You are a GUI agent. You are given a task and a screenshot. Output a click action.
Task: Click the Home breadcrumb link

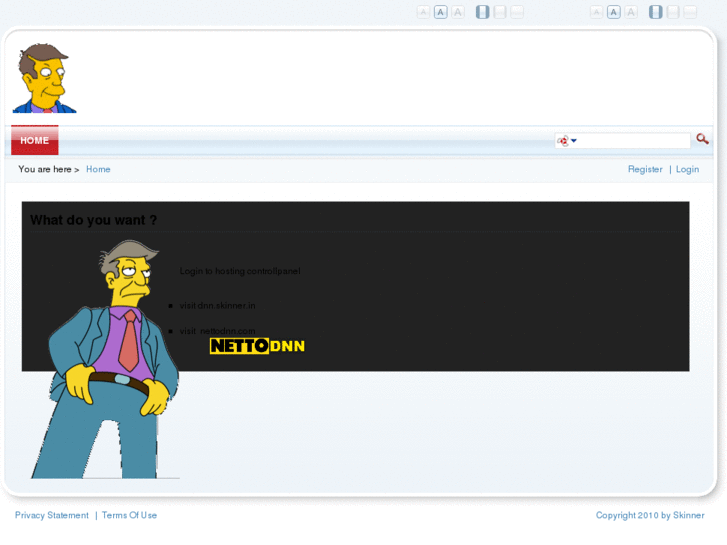point(98,169)
